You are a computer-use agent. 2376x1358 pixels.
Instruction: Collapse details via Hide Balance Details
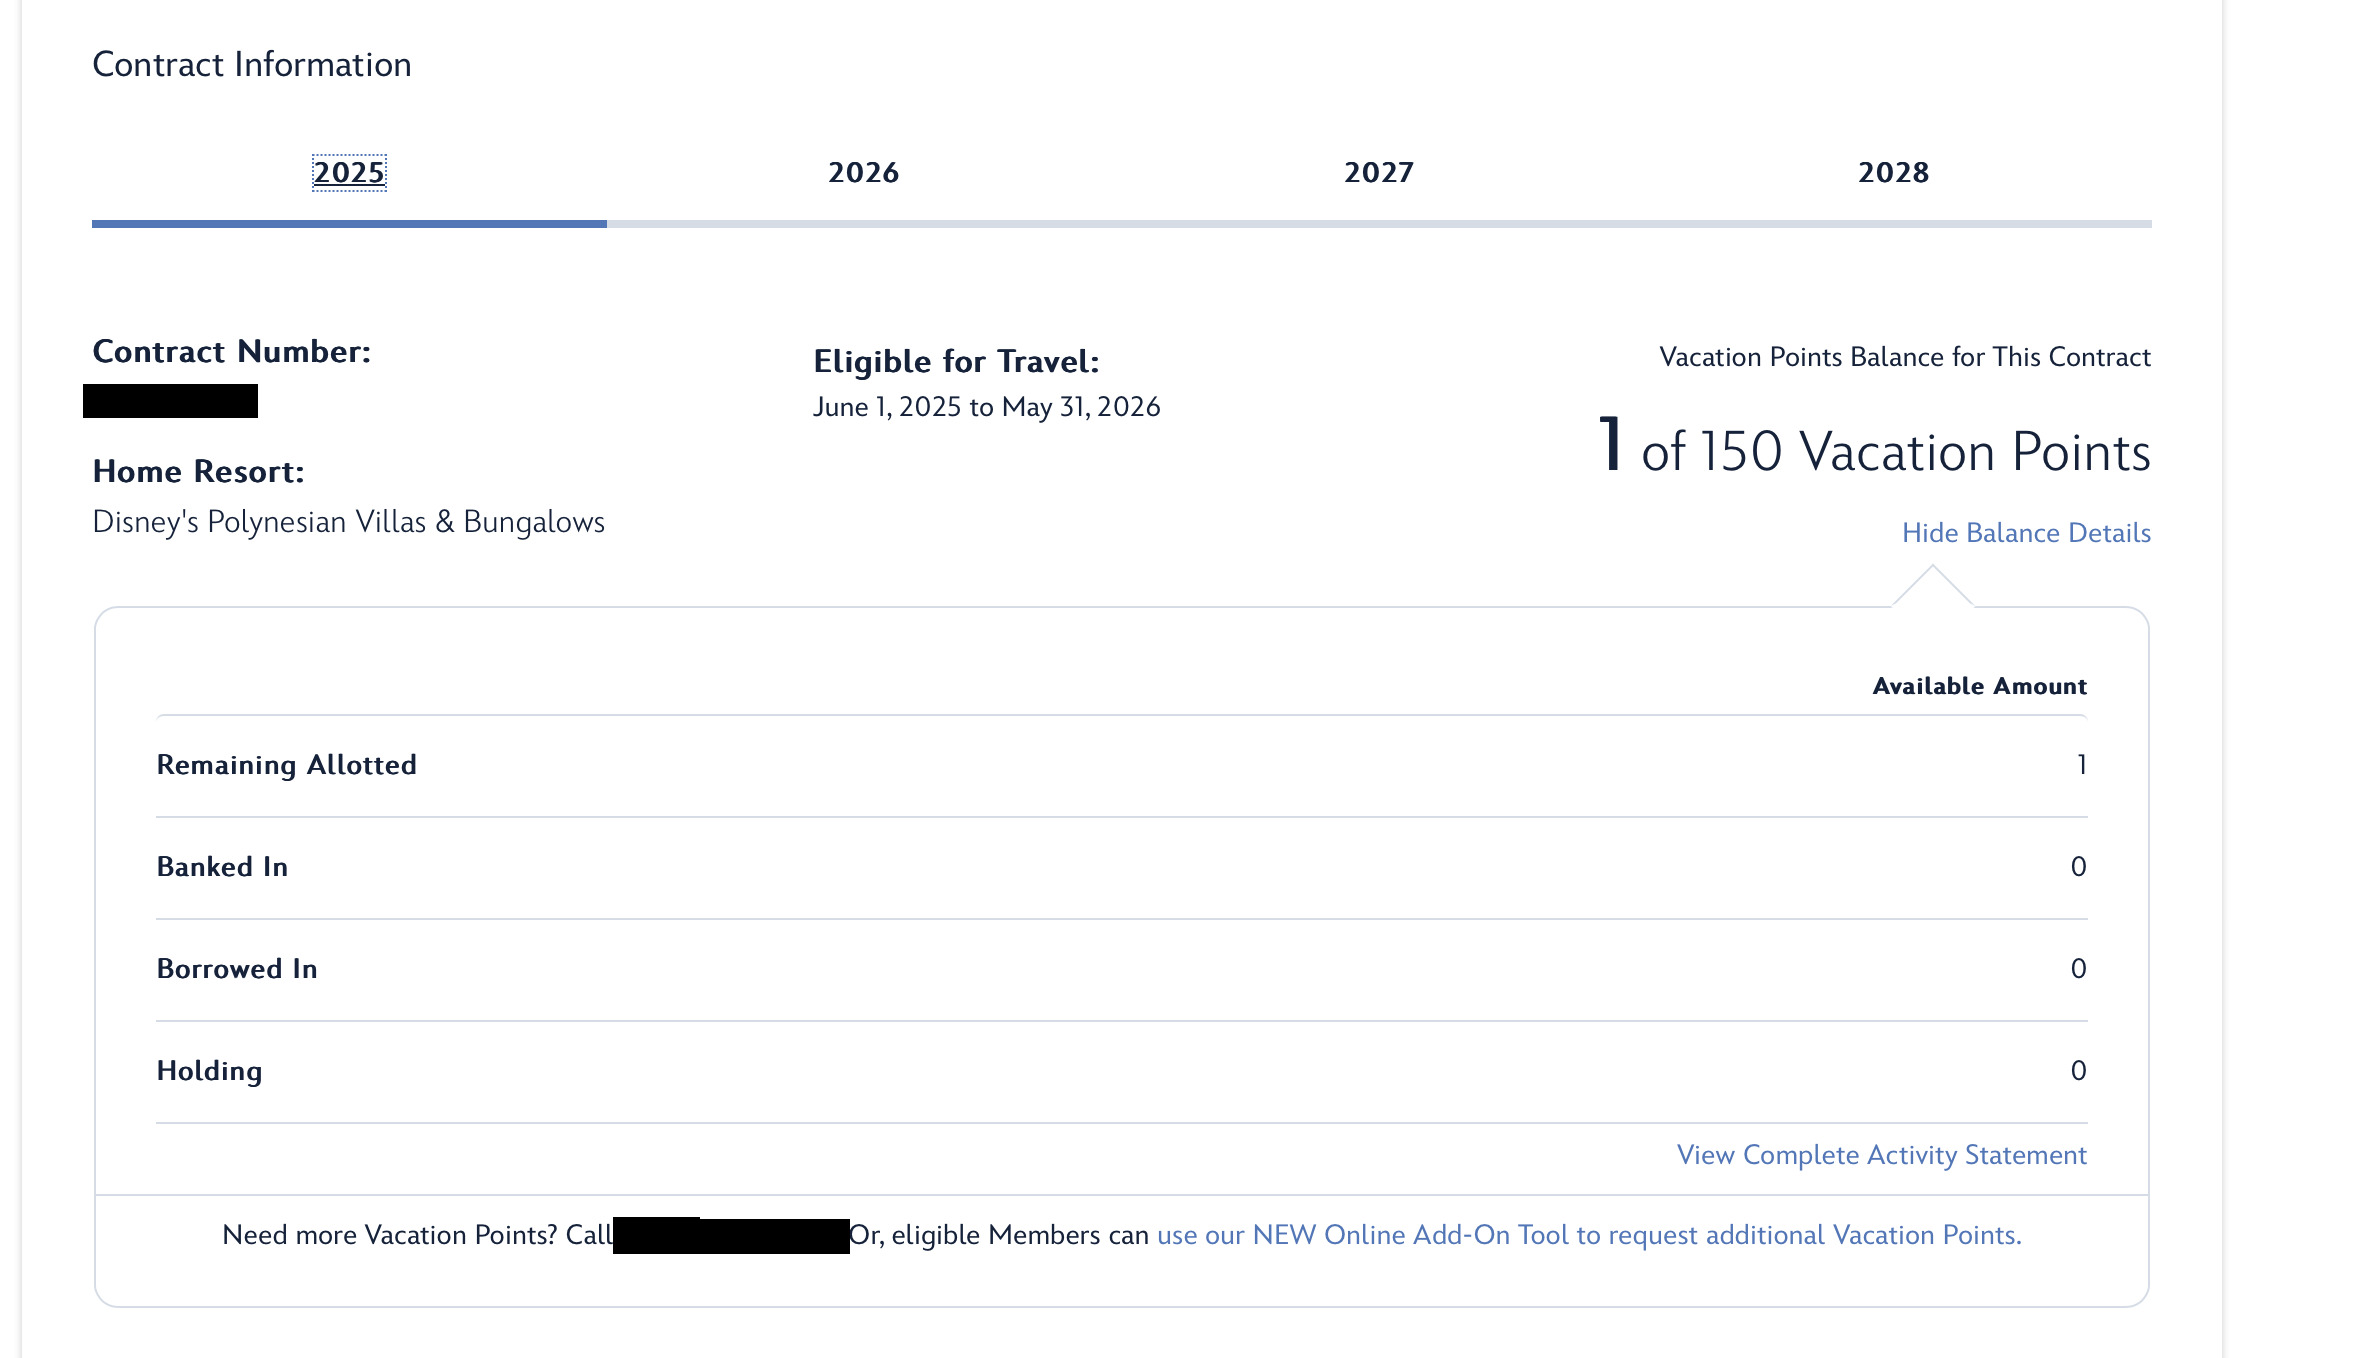2025,533
